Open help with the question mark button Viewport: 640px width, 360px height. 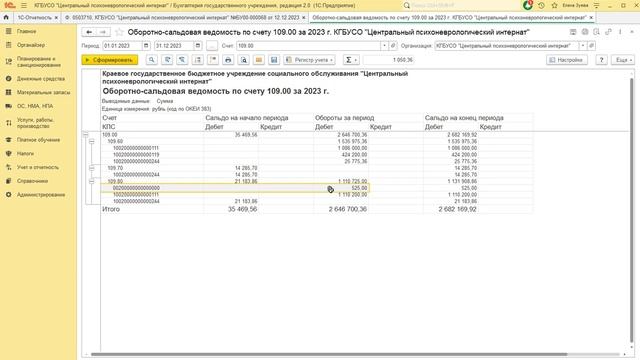tap(601, 60)
